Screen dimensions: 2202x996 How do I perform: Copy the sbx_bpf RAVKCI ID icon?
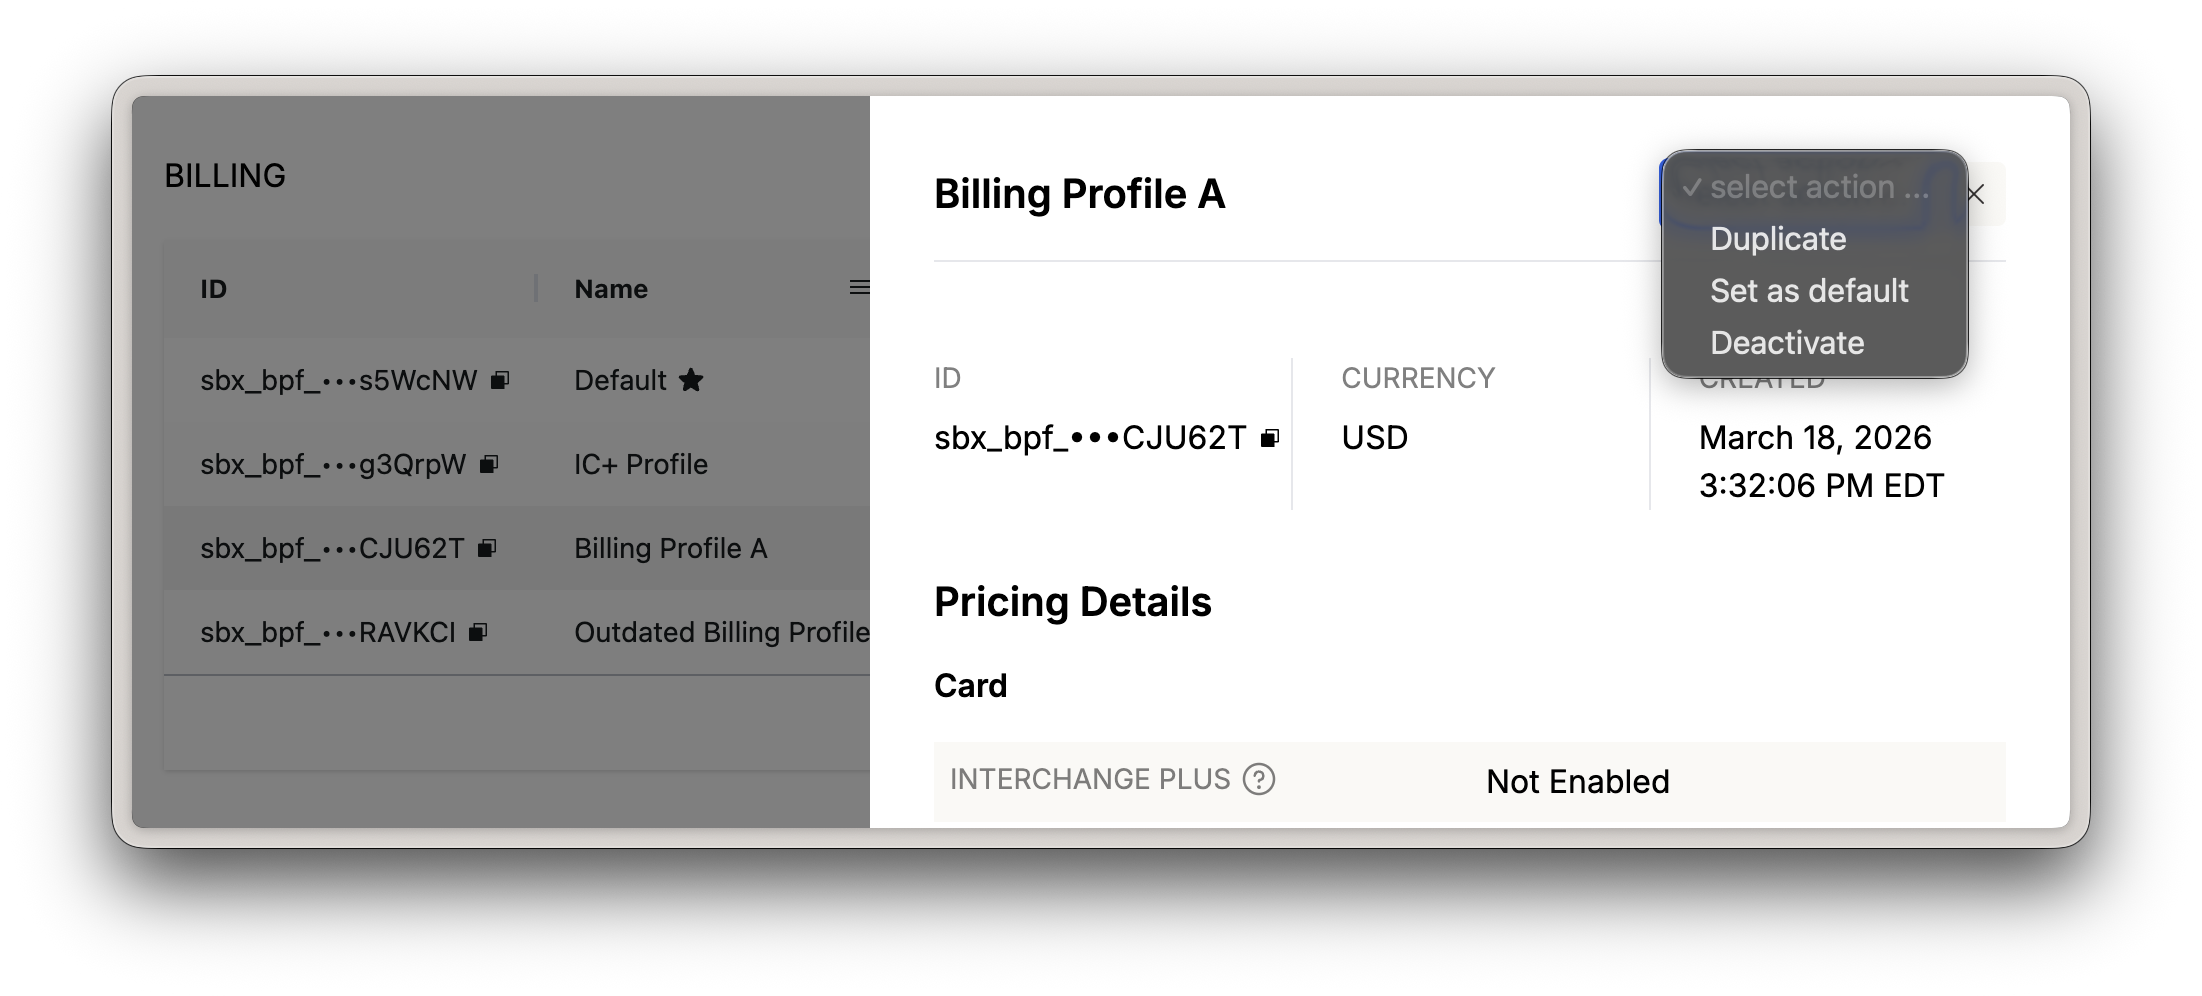(478, 632)
